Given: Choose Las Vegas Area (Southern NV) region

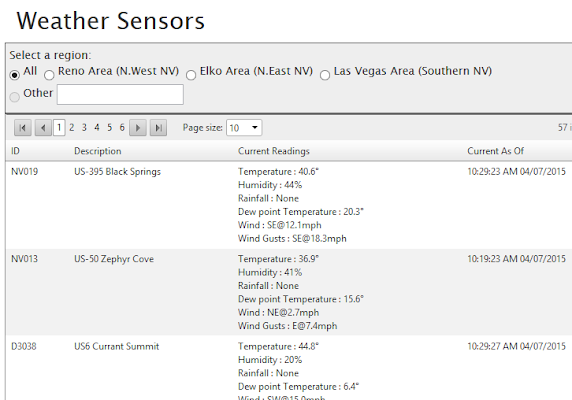Looking at the screenshot, I should 325,75.
